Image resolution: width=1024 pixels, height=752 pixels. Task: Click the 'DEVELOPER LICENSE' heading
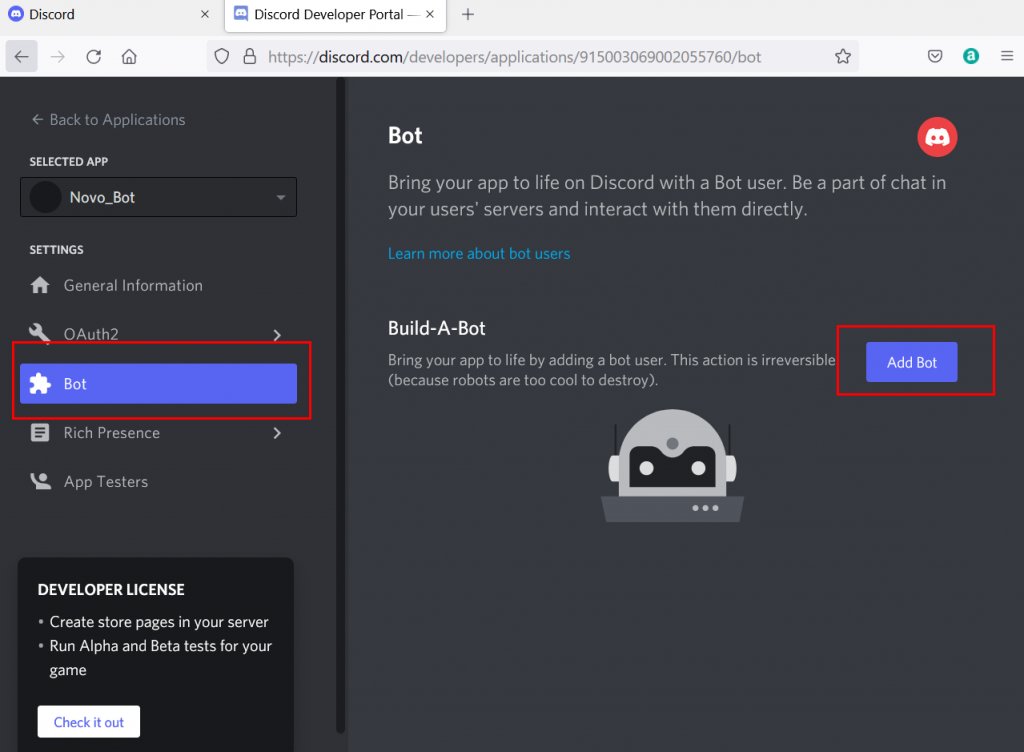pos(111,590)
